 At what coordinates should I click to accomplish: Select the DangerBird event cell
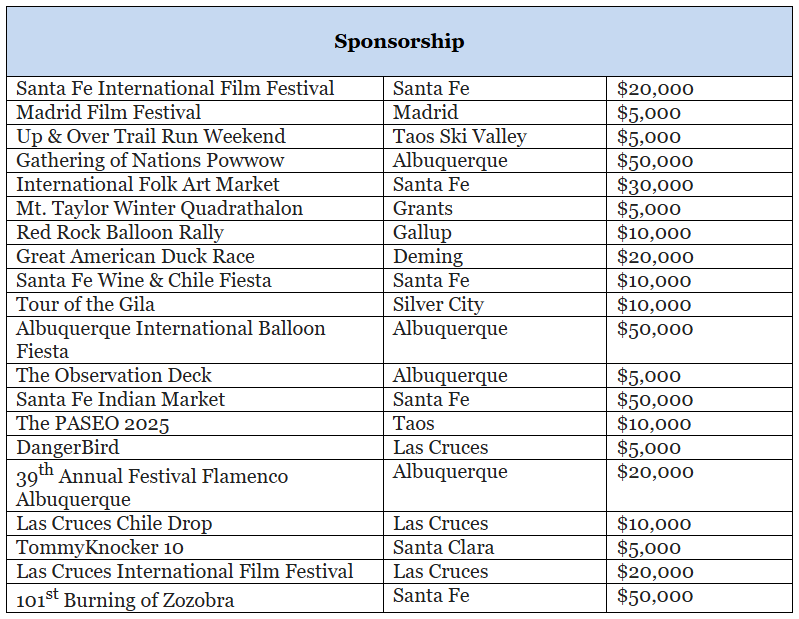[67, 447]
